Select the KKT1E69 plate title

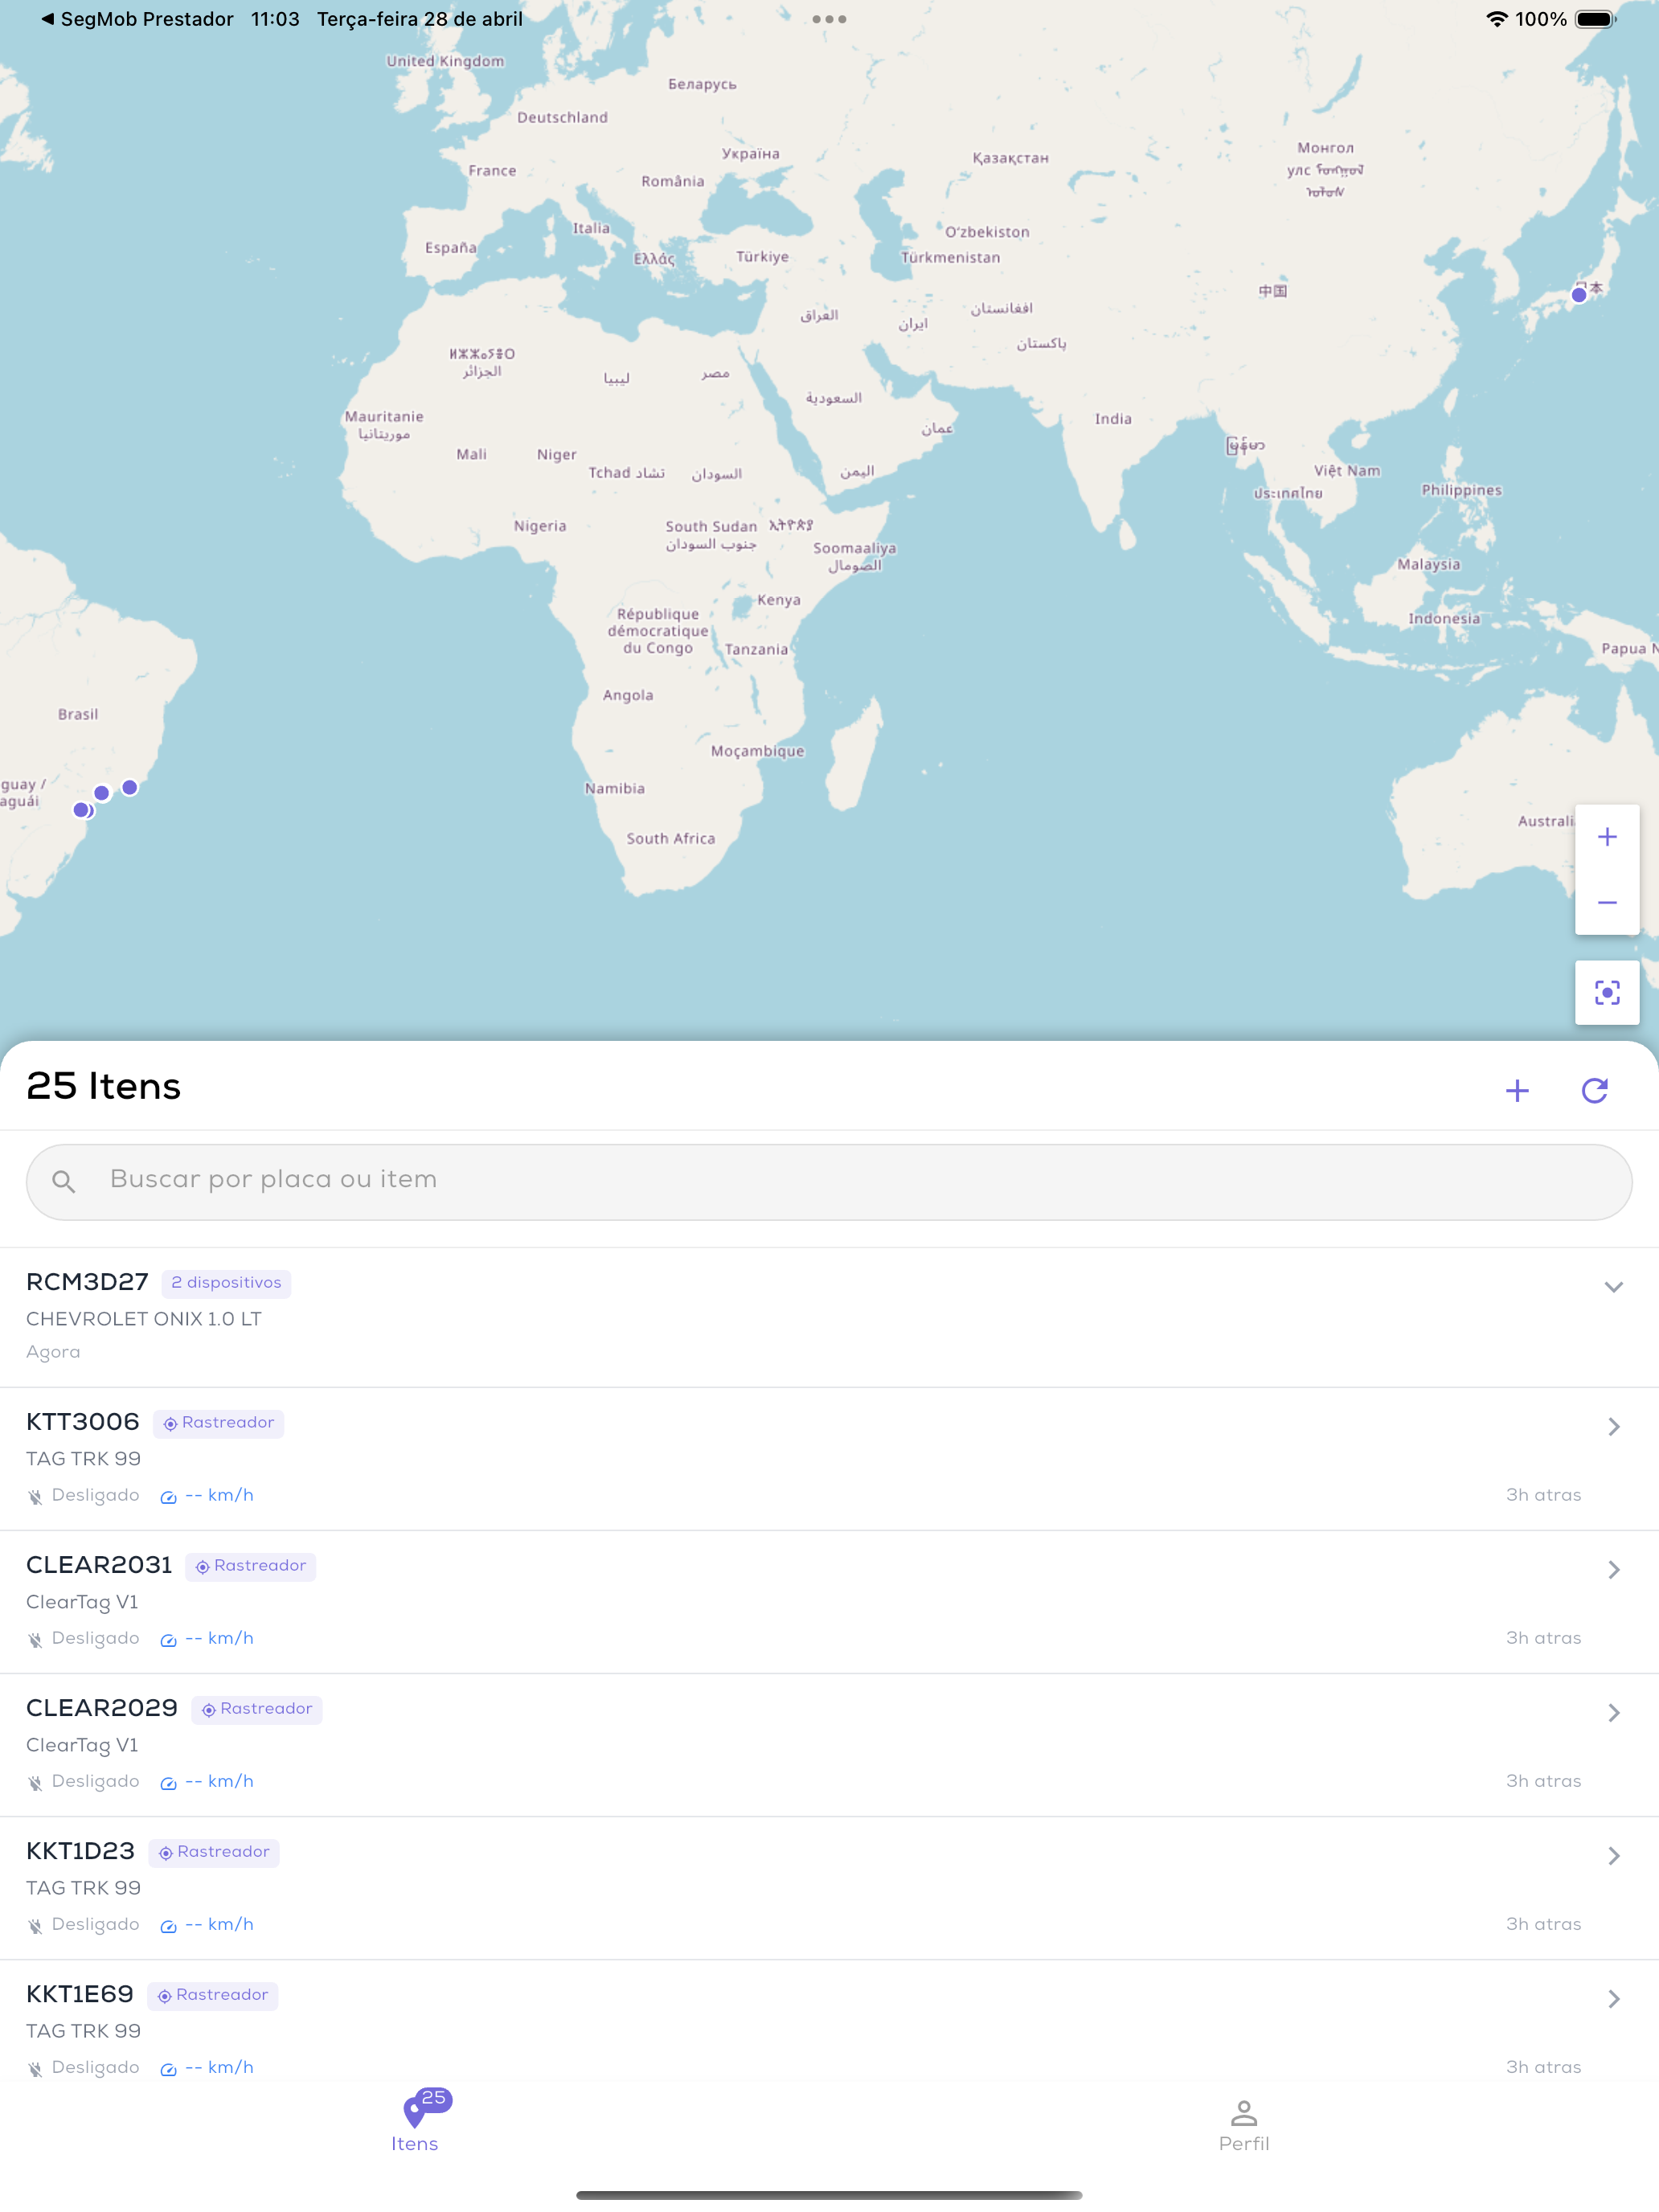coord(80,1995)
